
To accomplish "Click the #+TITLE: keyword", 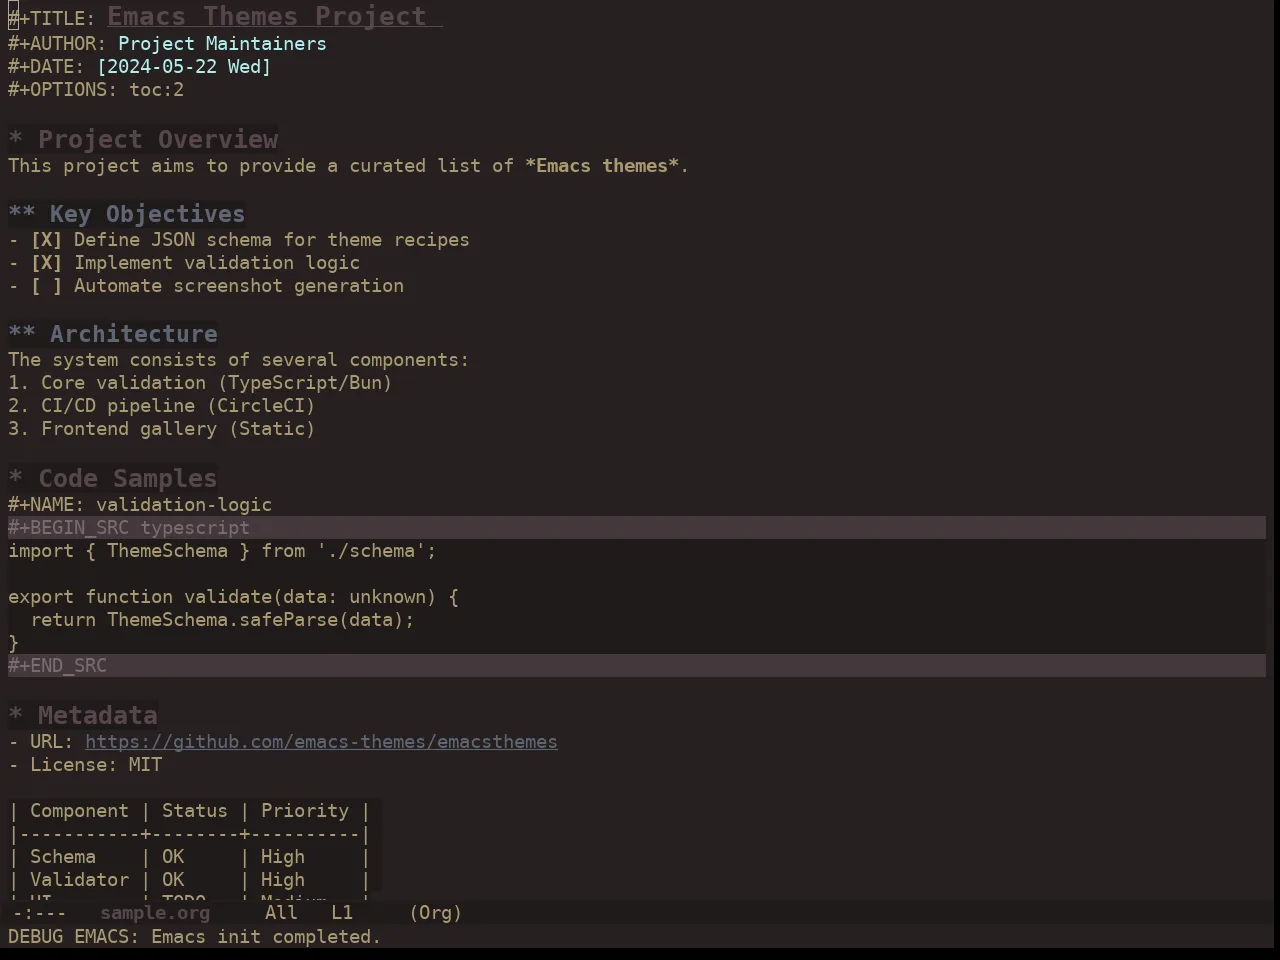I will (52, 19).
